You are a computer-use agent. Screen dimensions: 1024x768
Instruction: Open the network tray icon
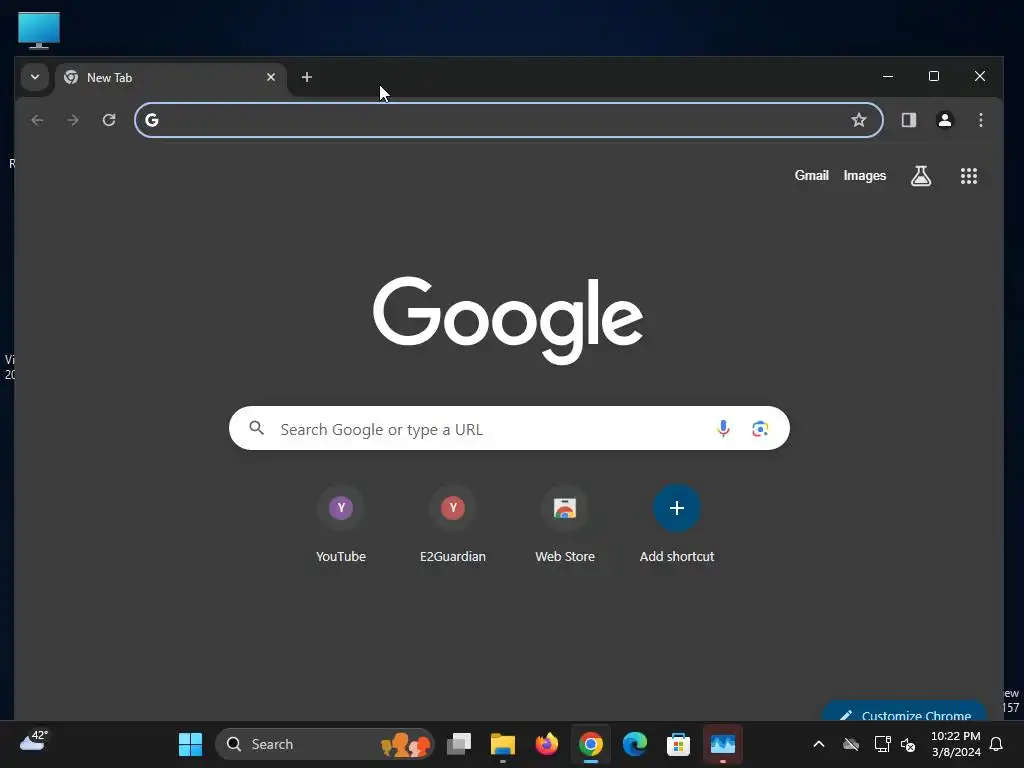[x=882, y=744]
